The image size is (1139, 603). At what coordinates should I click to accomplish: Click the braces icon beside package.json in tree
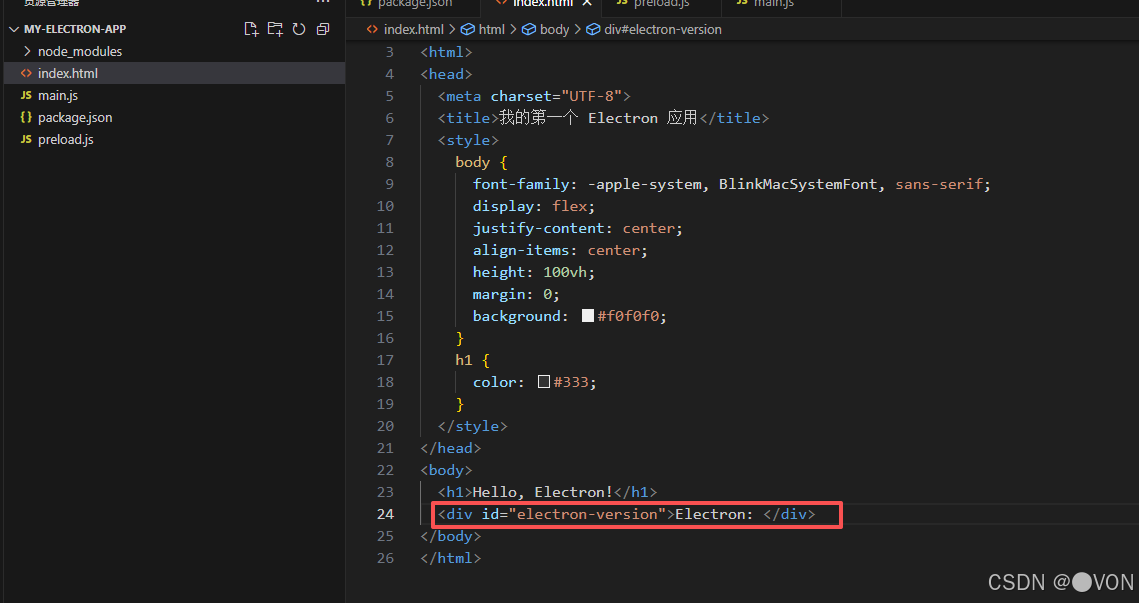[x=26, y=117]
